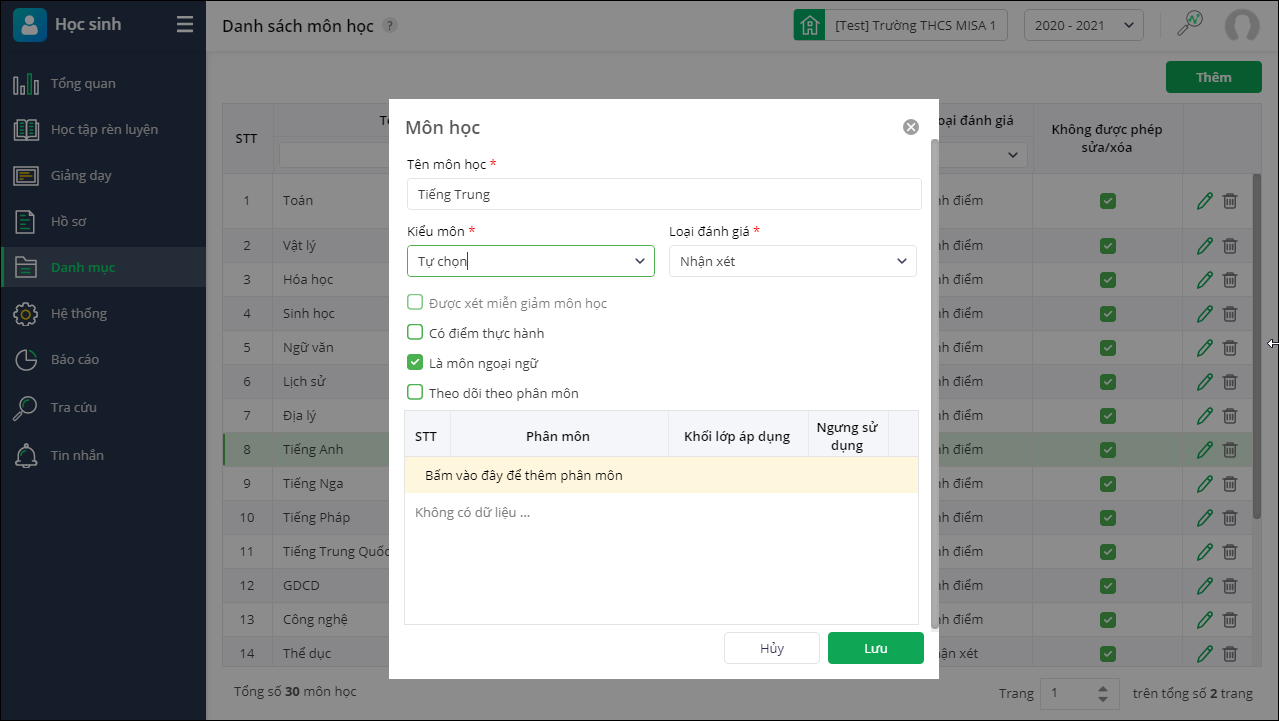Click the help question mark icon

click(x=390, y=25)
